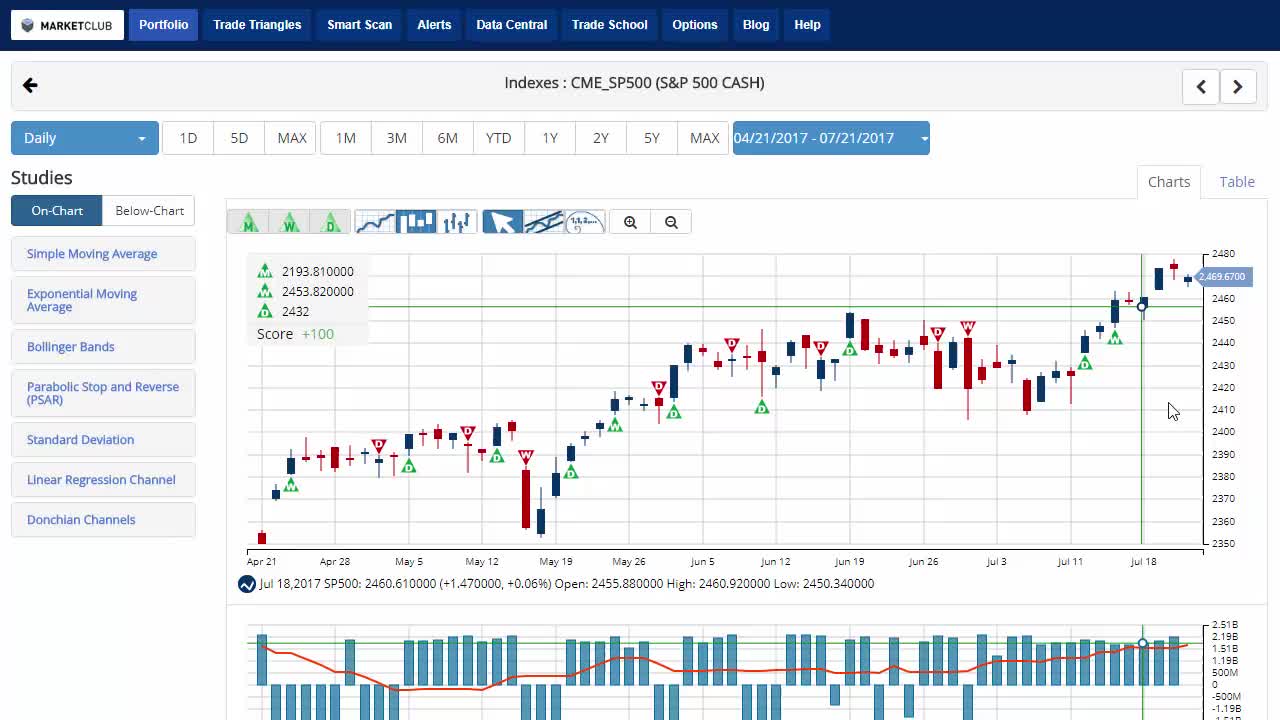Screen dimensions: 1280x720
Task: Set chart range to 1M
Action: [346, 138]
